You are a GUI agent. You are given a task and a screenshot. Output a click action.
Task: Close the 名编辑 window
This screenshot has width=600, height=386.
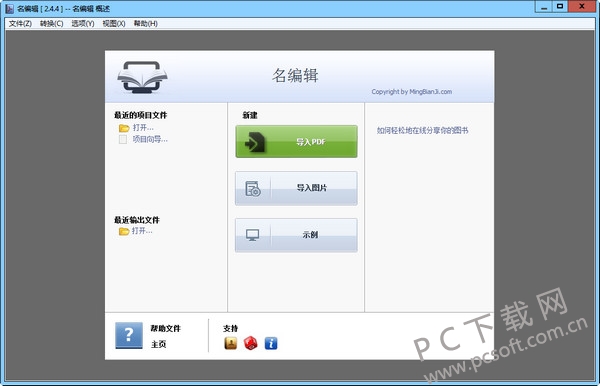(x=582, y=7)
